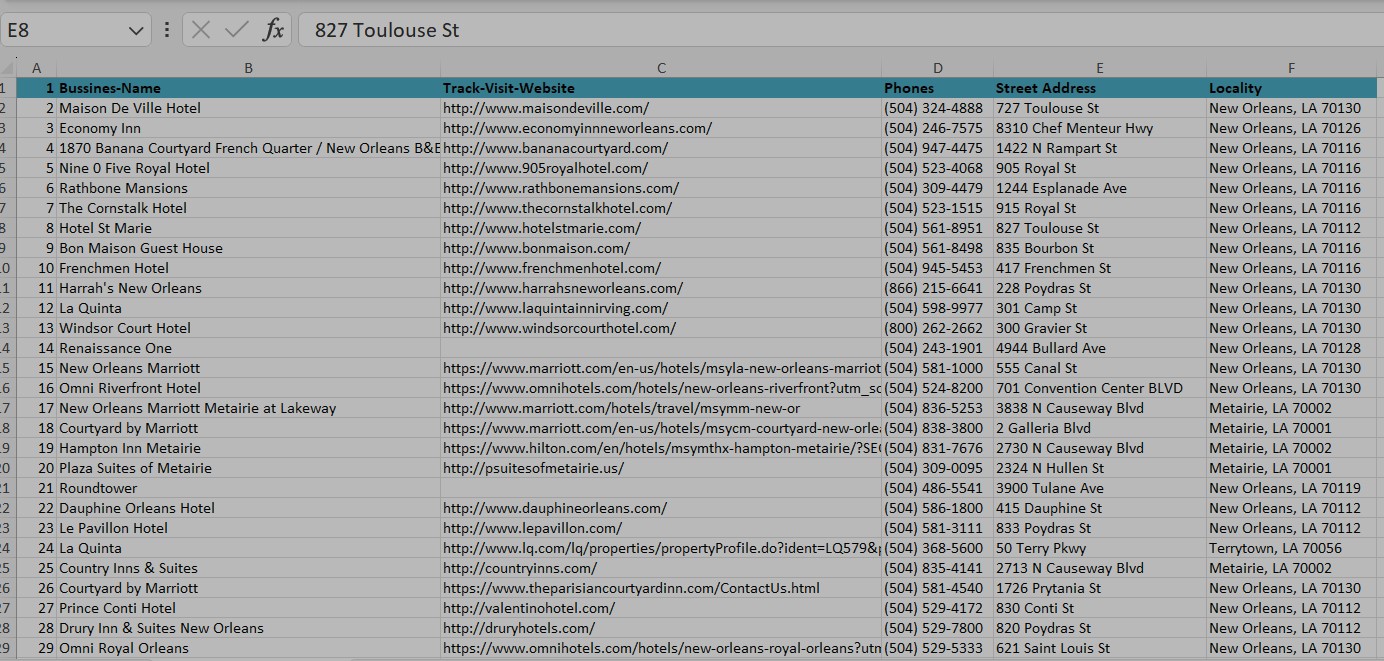Select the Rathbone Mansions cell

(249, 188)
